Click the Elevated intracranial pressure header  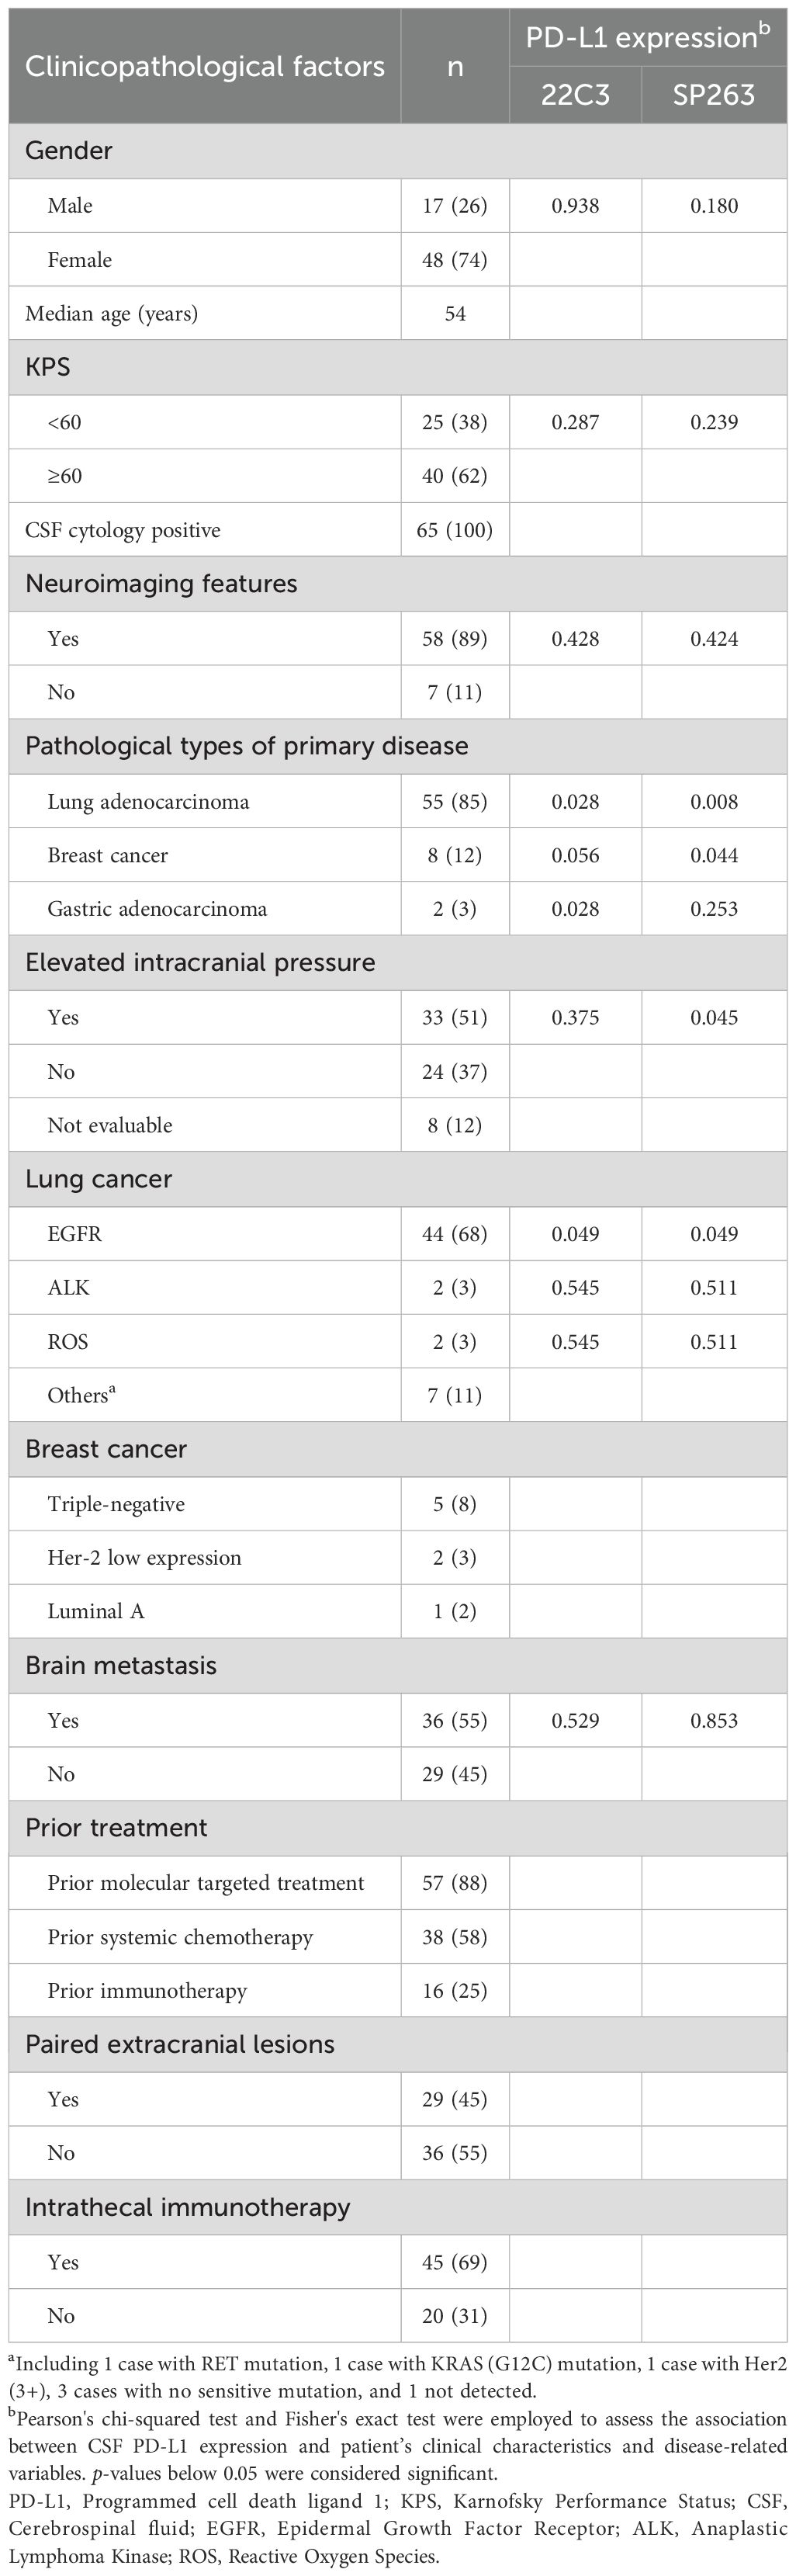pyautogui.click(x=200, y=963)
